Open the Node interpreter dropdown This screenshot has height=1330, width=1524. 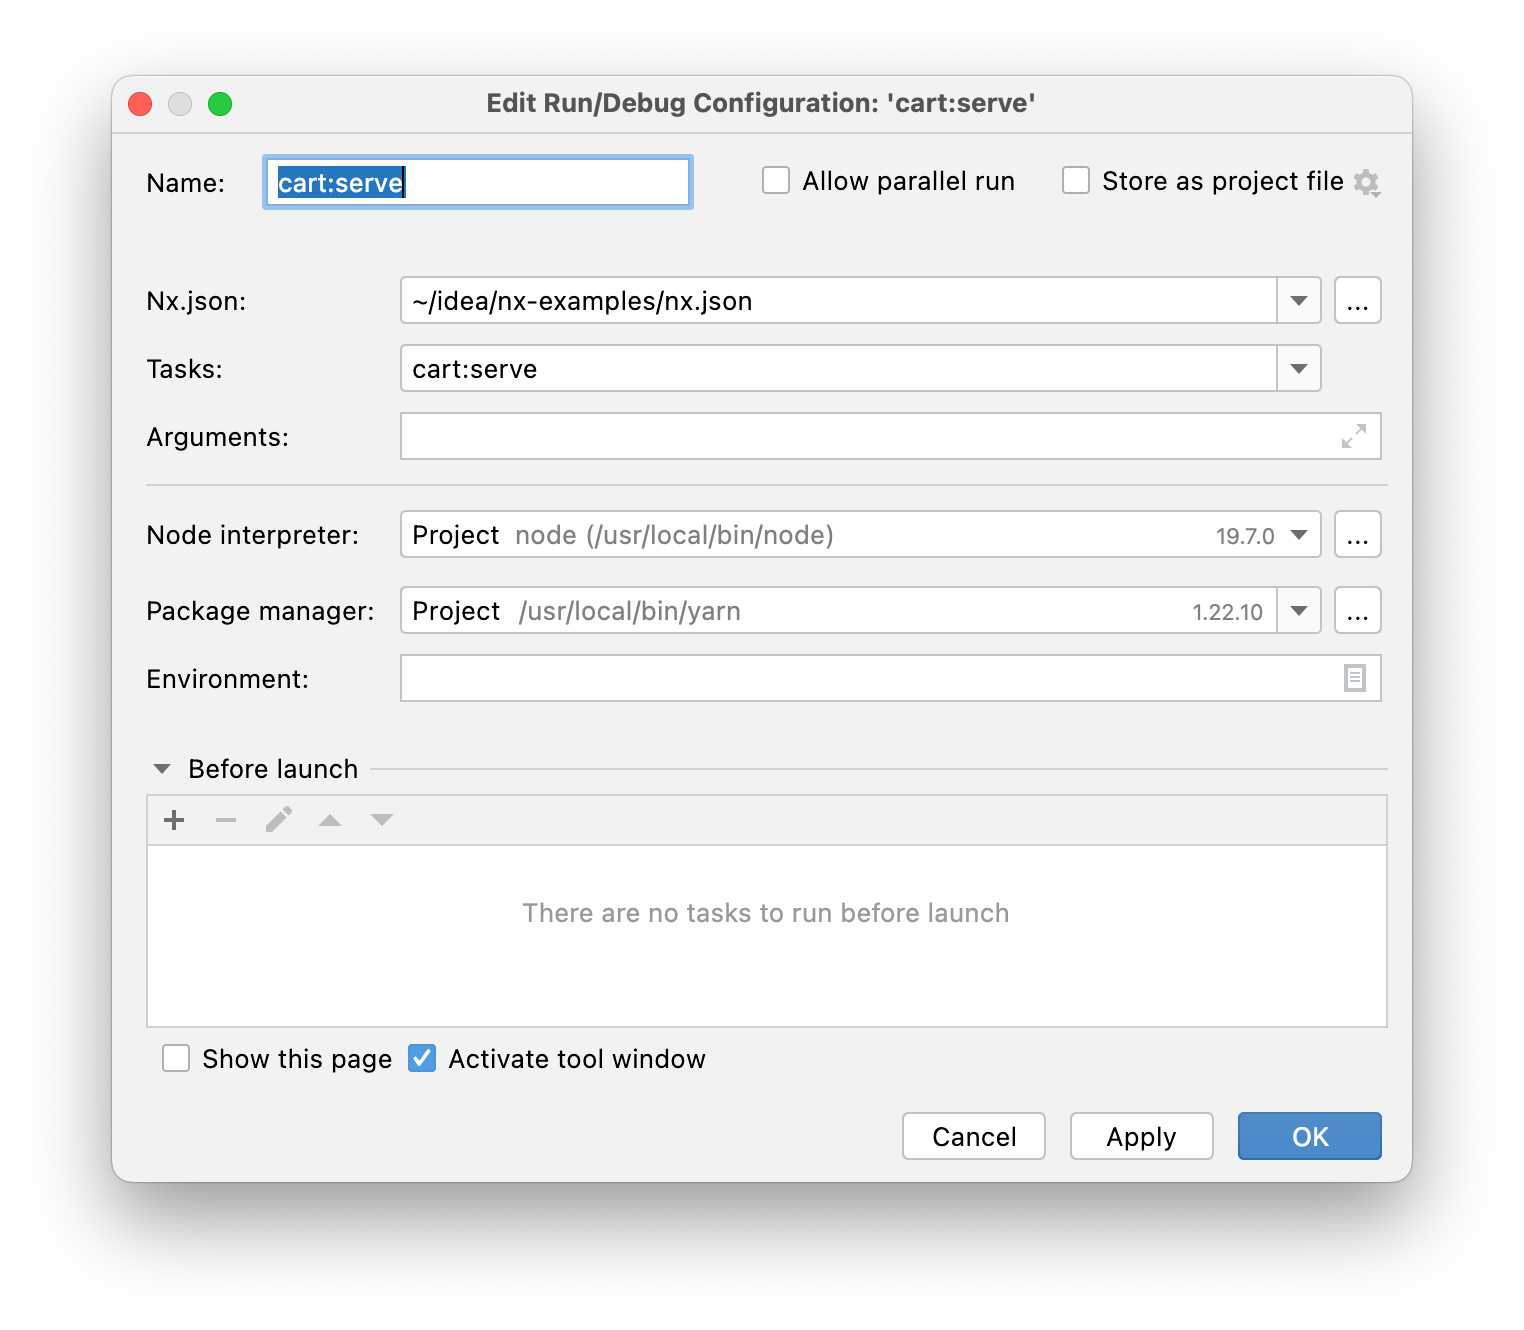(x=1298, y=534)
